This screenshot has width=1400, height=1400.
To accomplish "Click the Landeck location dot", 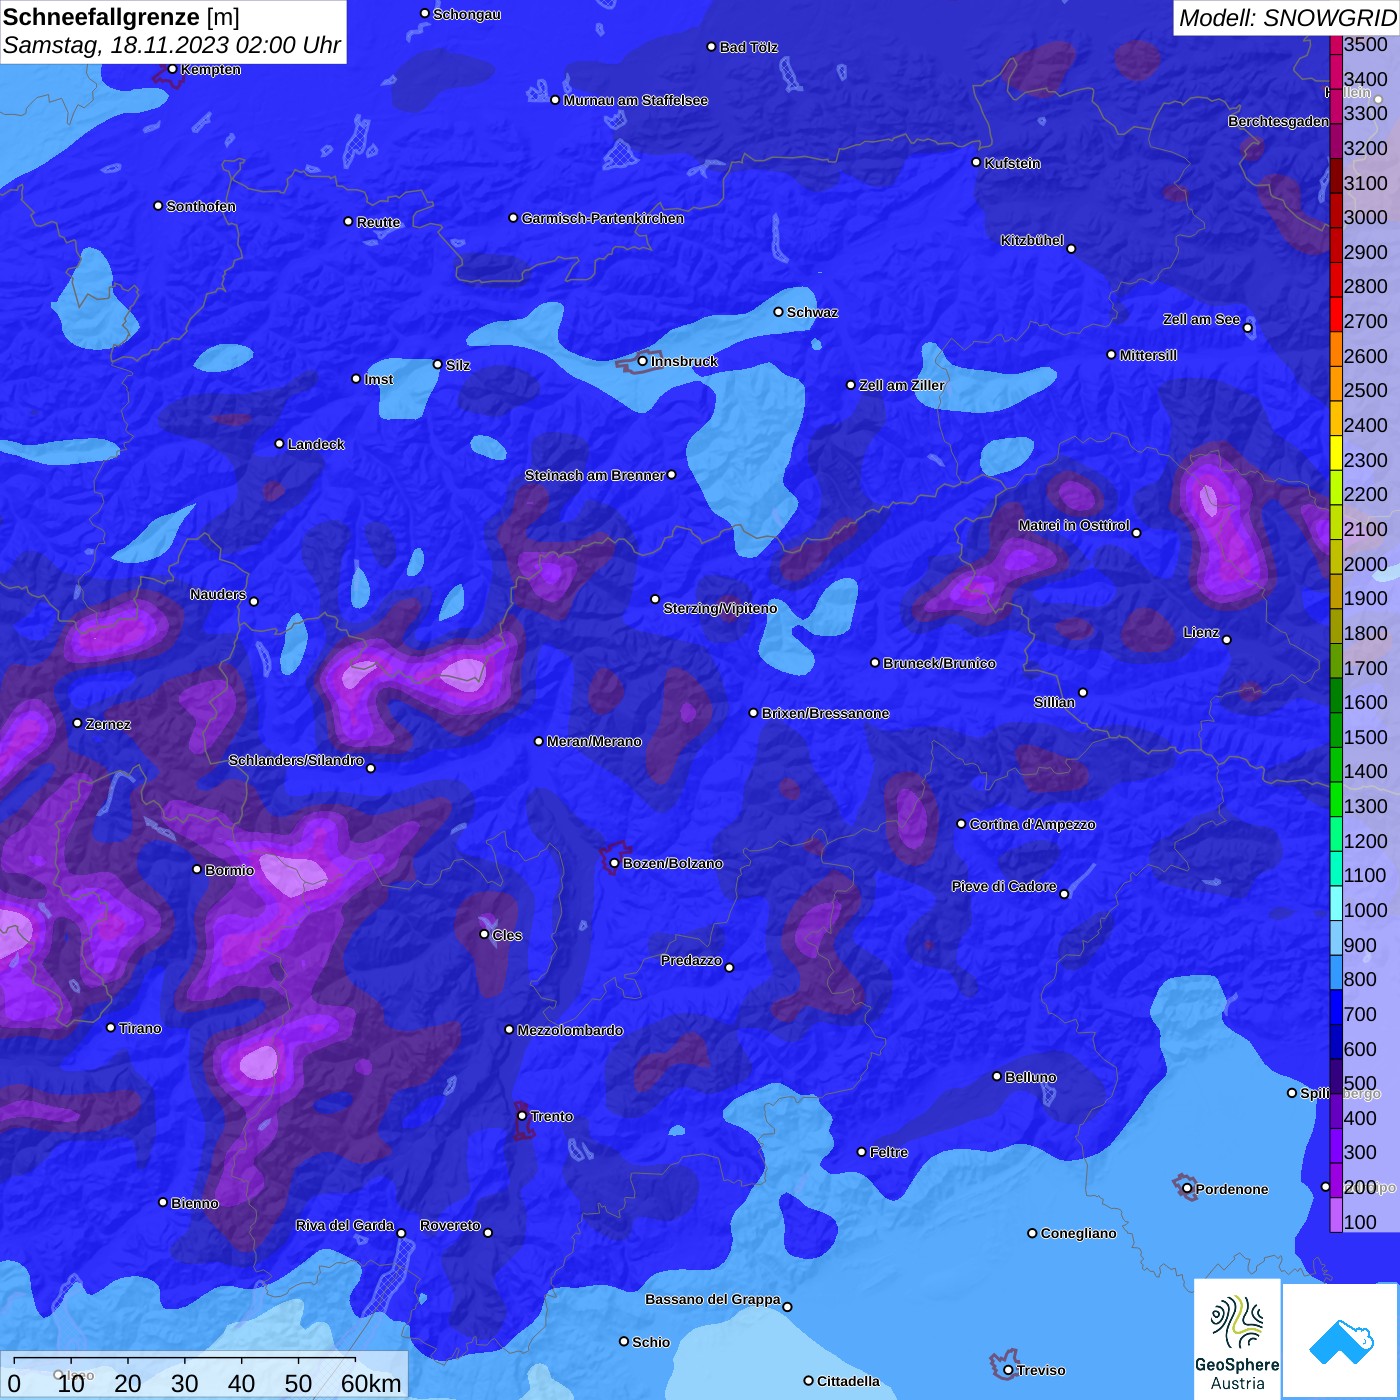I will coord(280,443).
